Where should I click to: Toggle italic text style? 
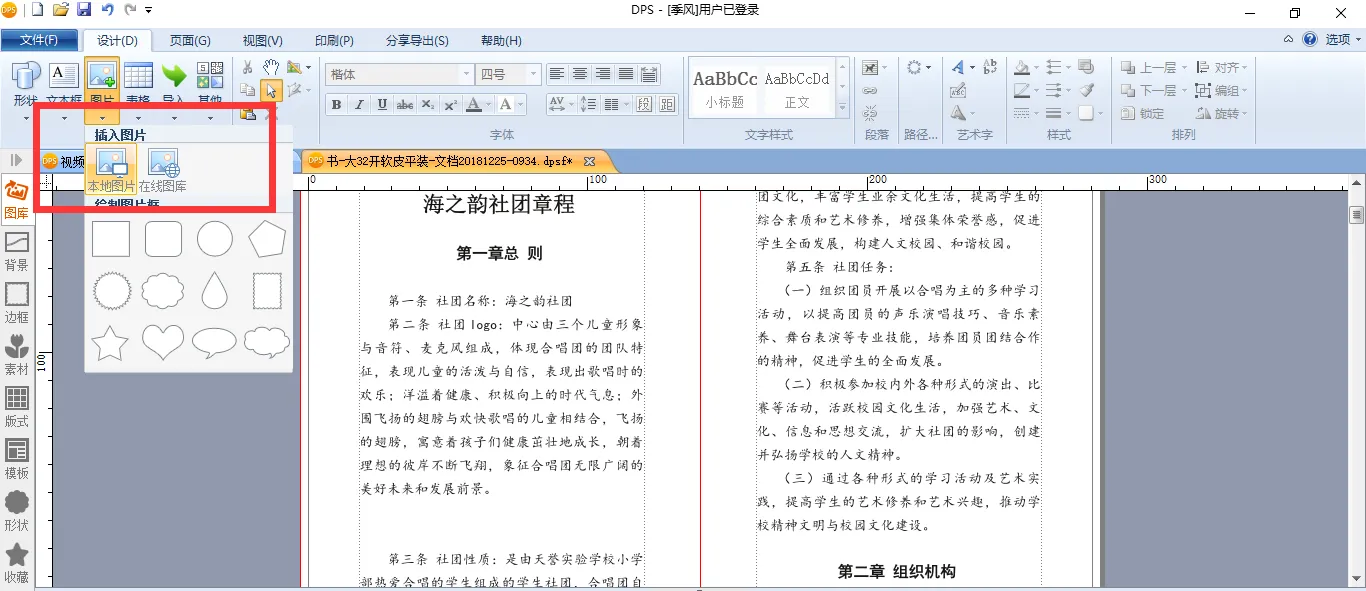click(x=359, y=105)
